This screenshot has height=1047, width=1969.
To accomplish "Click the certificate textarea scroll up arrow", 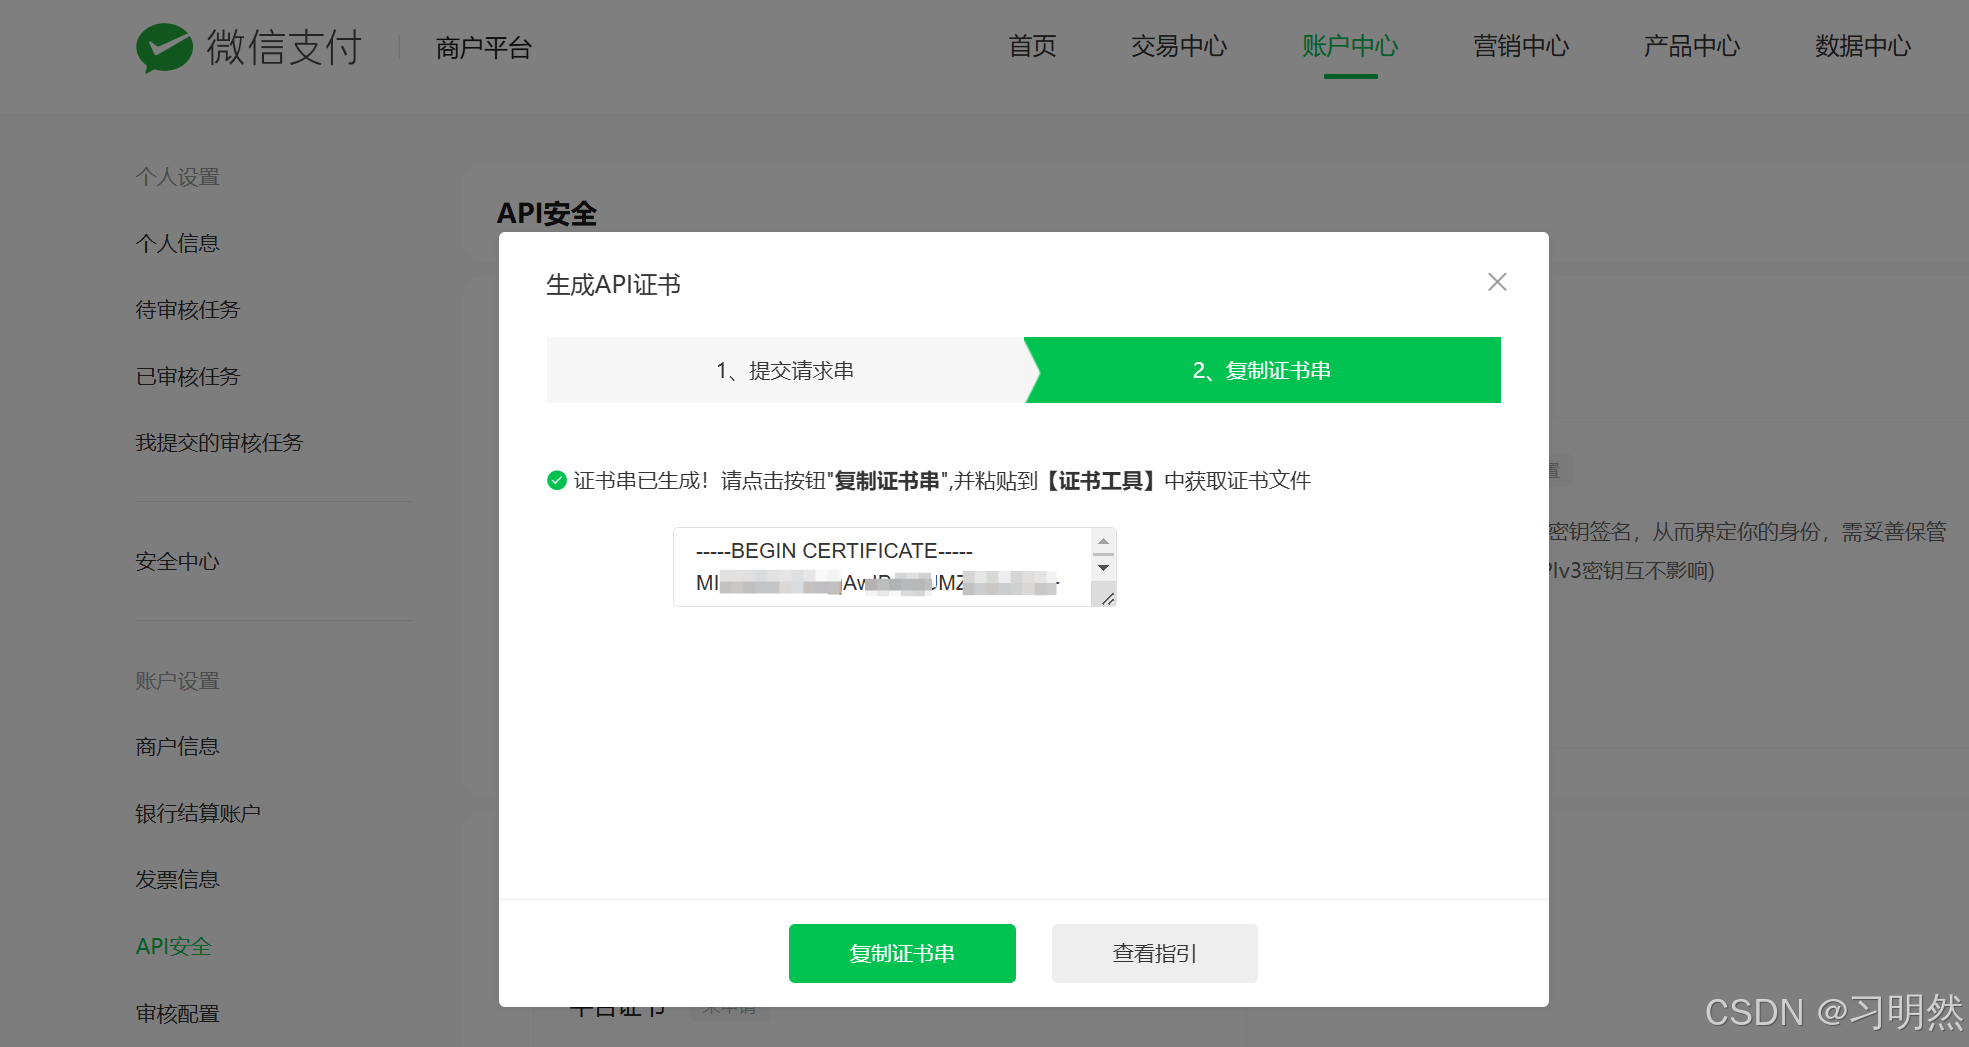I will pyautogui.click(x=1103, y=541).
